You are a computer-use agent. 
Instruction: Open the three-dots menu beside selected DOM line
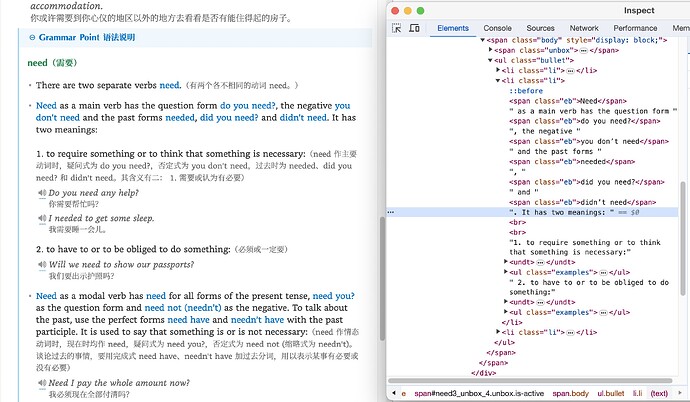[391, 212]
